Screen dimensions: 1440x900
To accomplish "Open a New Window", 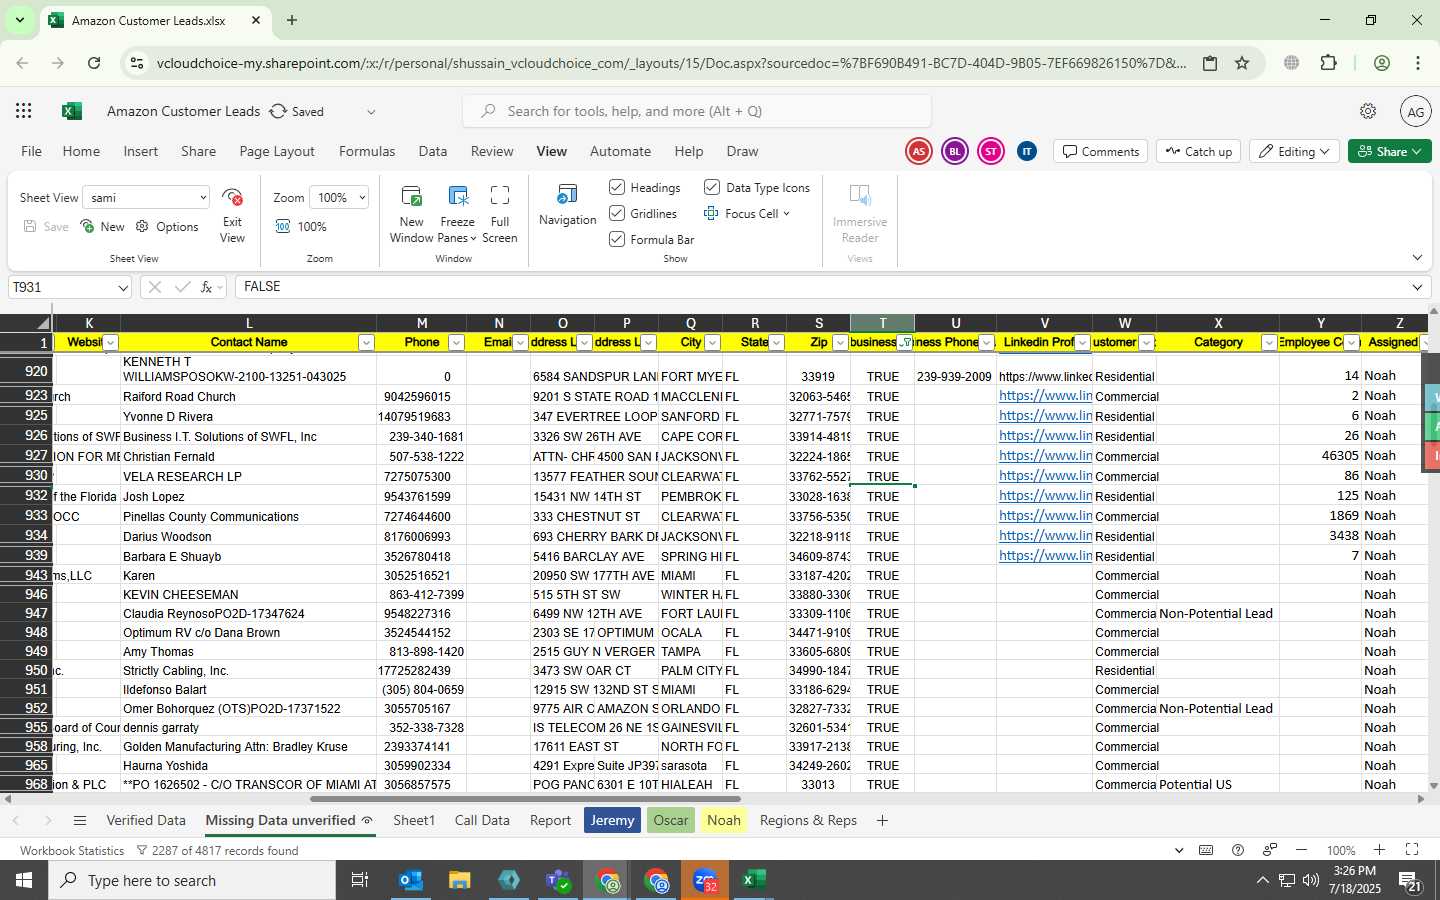I will point(411,215).
